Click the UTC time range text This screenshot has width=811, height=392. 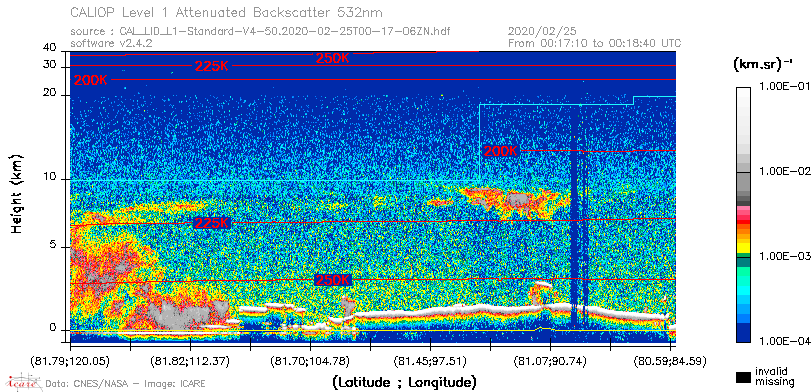point(594,43)
